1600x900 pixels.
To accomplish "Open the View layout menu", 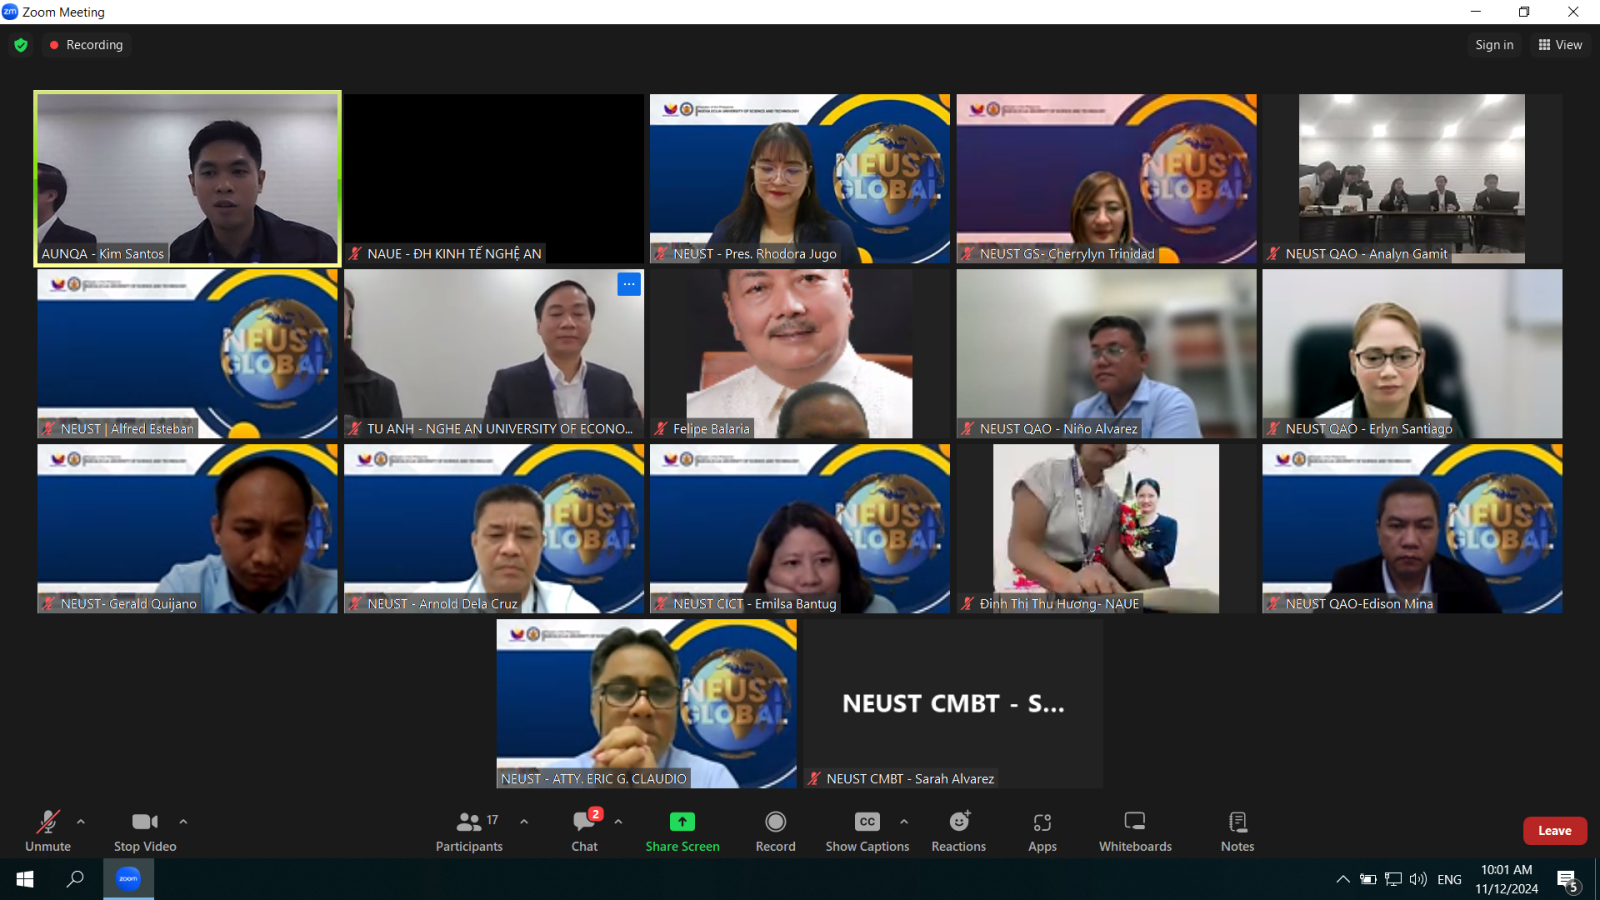I will 1560,45.
